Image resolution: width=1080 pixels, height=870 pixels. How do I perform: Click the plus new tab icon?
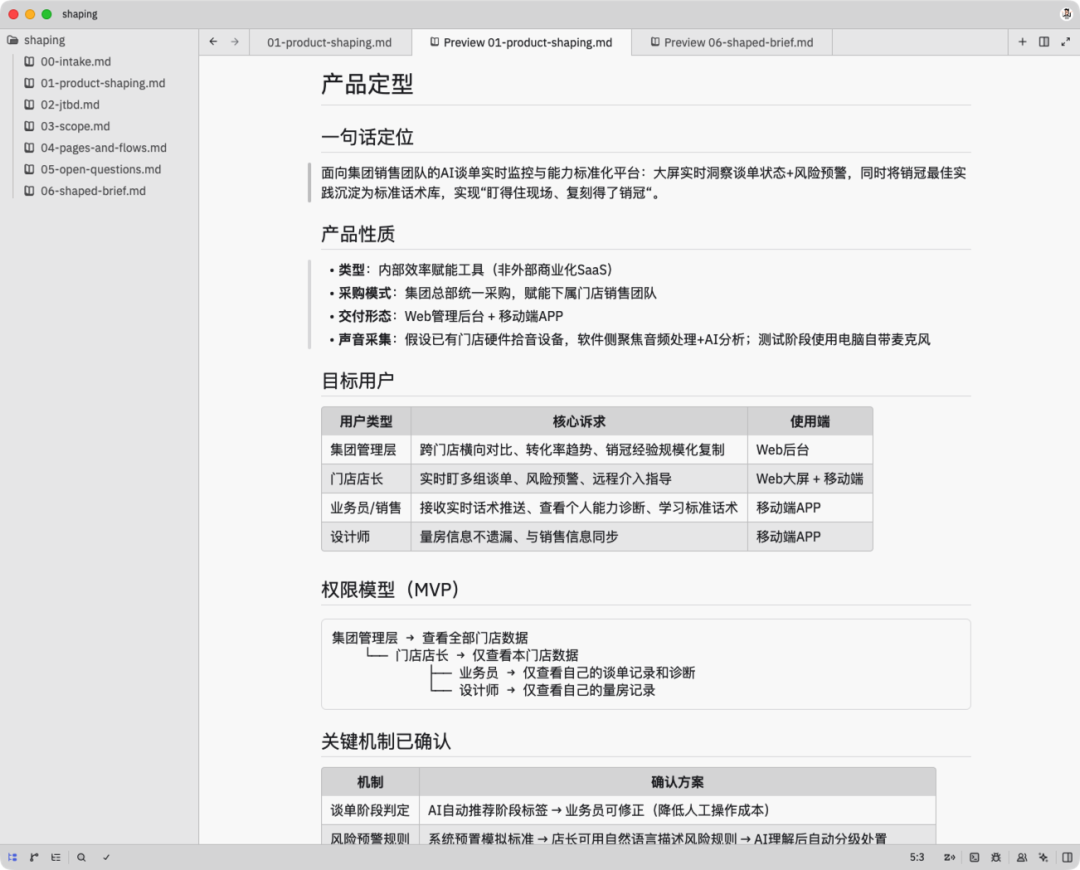[x=1022, y=42]
